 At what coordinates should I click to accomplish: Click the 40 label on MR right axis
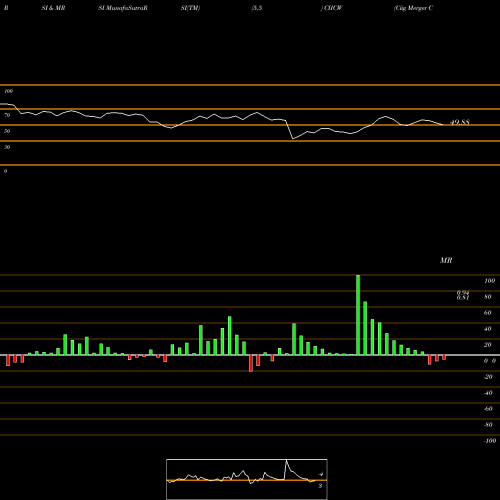pos(488,329)
